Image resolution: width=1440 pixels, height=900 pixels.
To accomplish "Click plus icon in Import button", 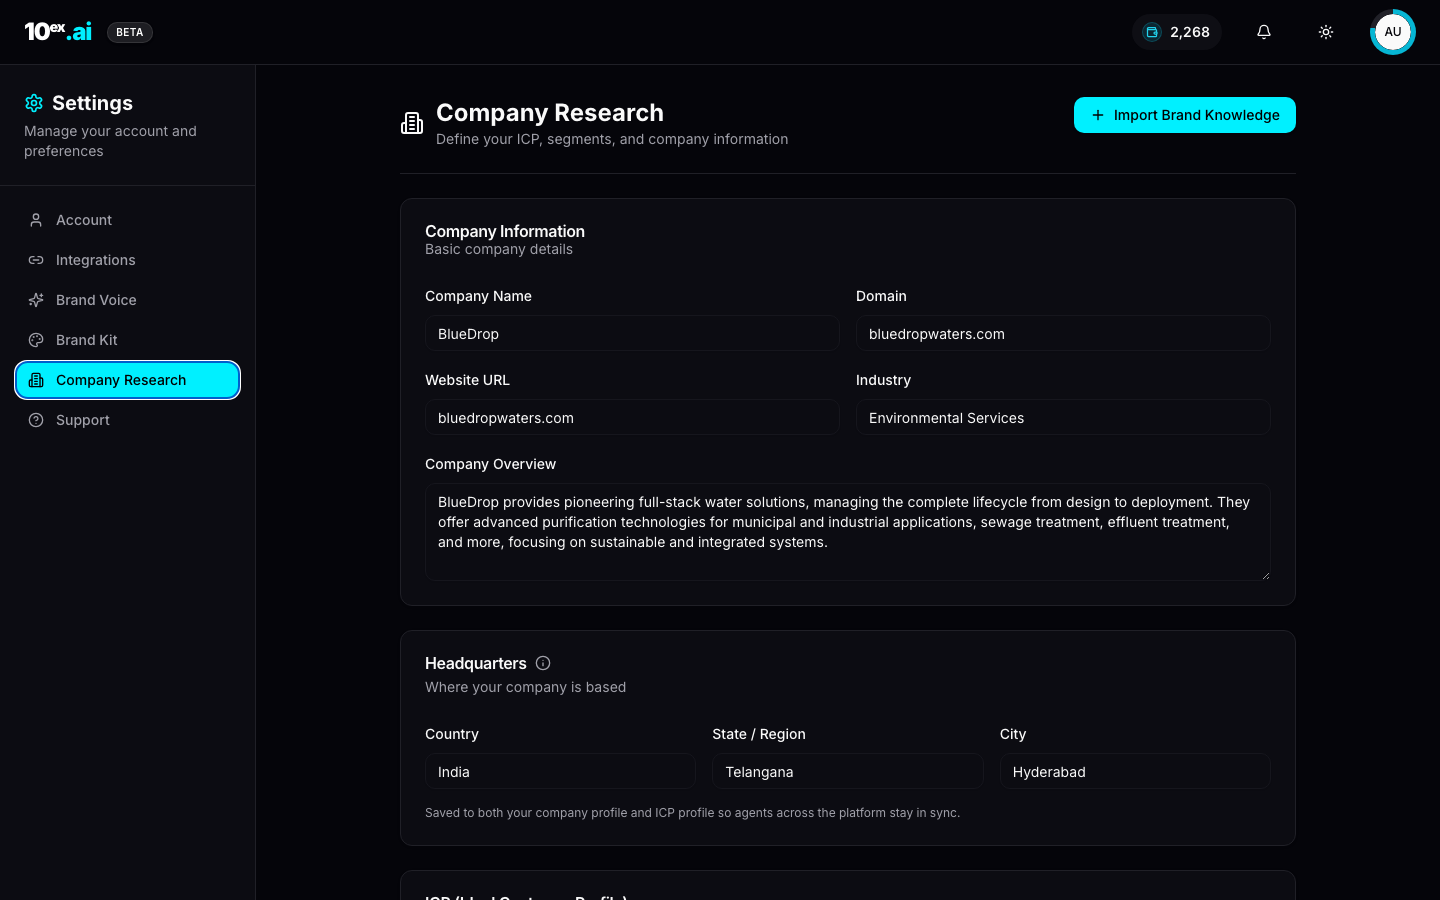I will [x=1098, y=115].
